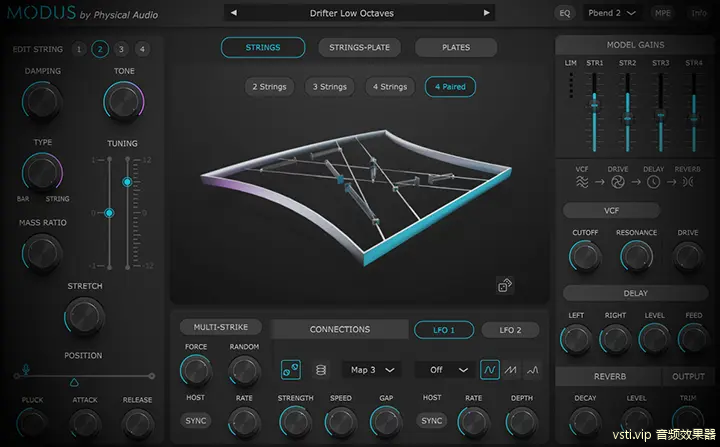
Task: Adjust the delay LEFT knob
Action: pos(576,339)
